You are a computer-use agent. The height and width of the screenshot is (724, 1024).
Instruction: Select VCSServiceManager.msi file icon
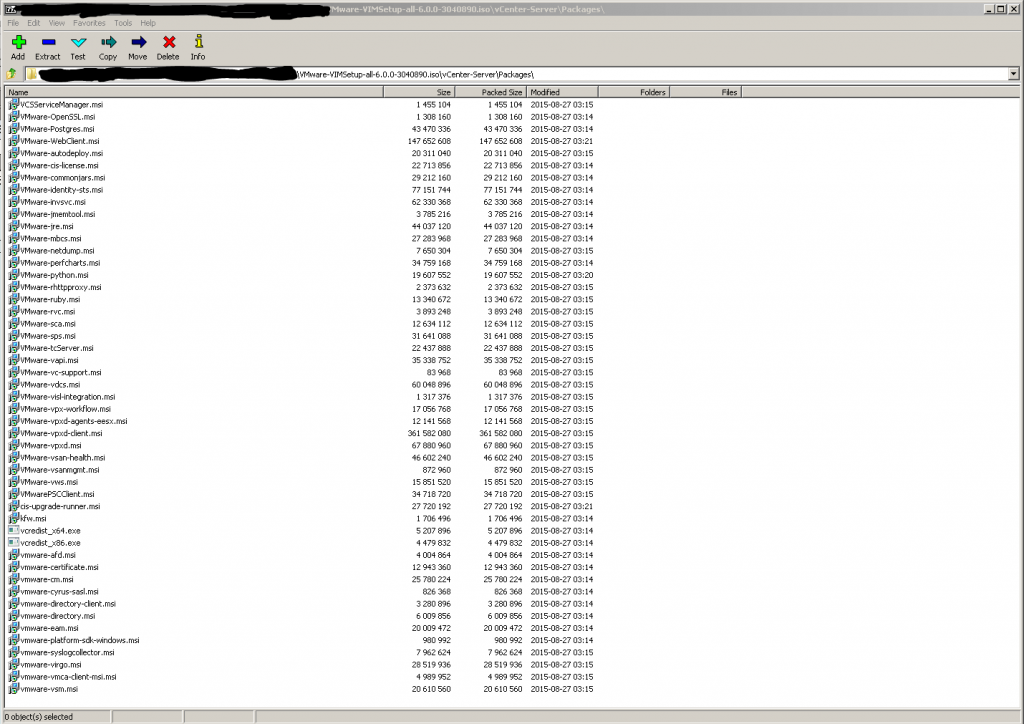13,104
